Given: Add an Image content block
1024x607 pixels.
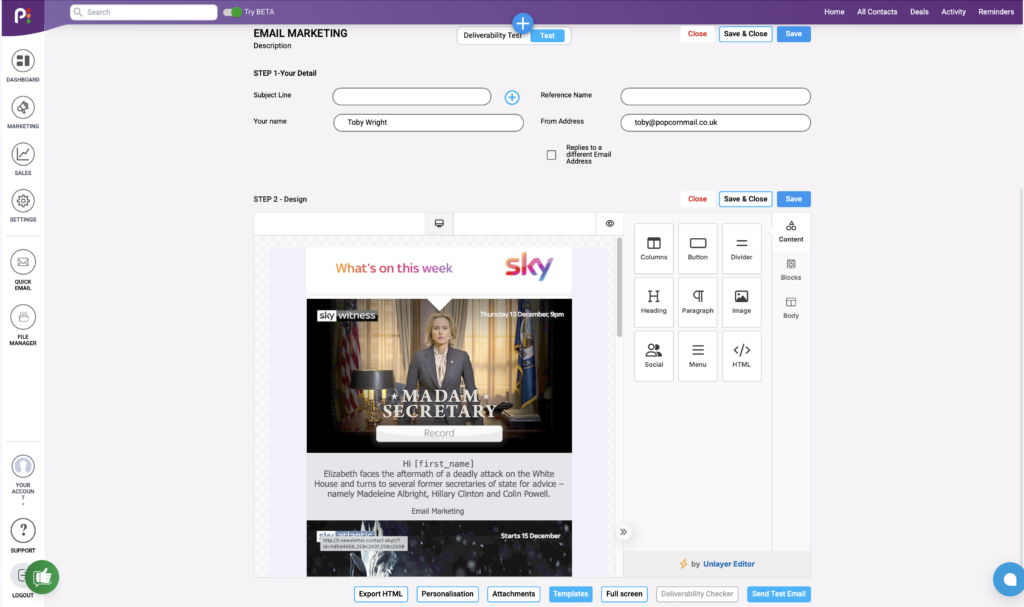Looking at the screenshot, I should pos(741,302).
